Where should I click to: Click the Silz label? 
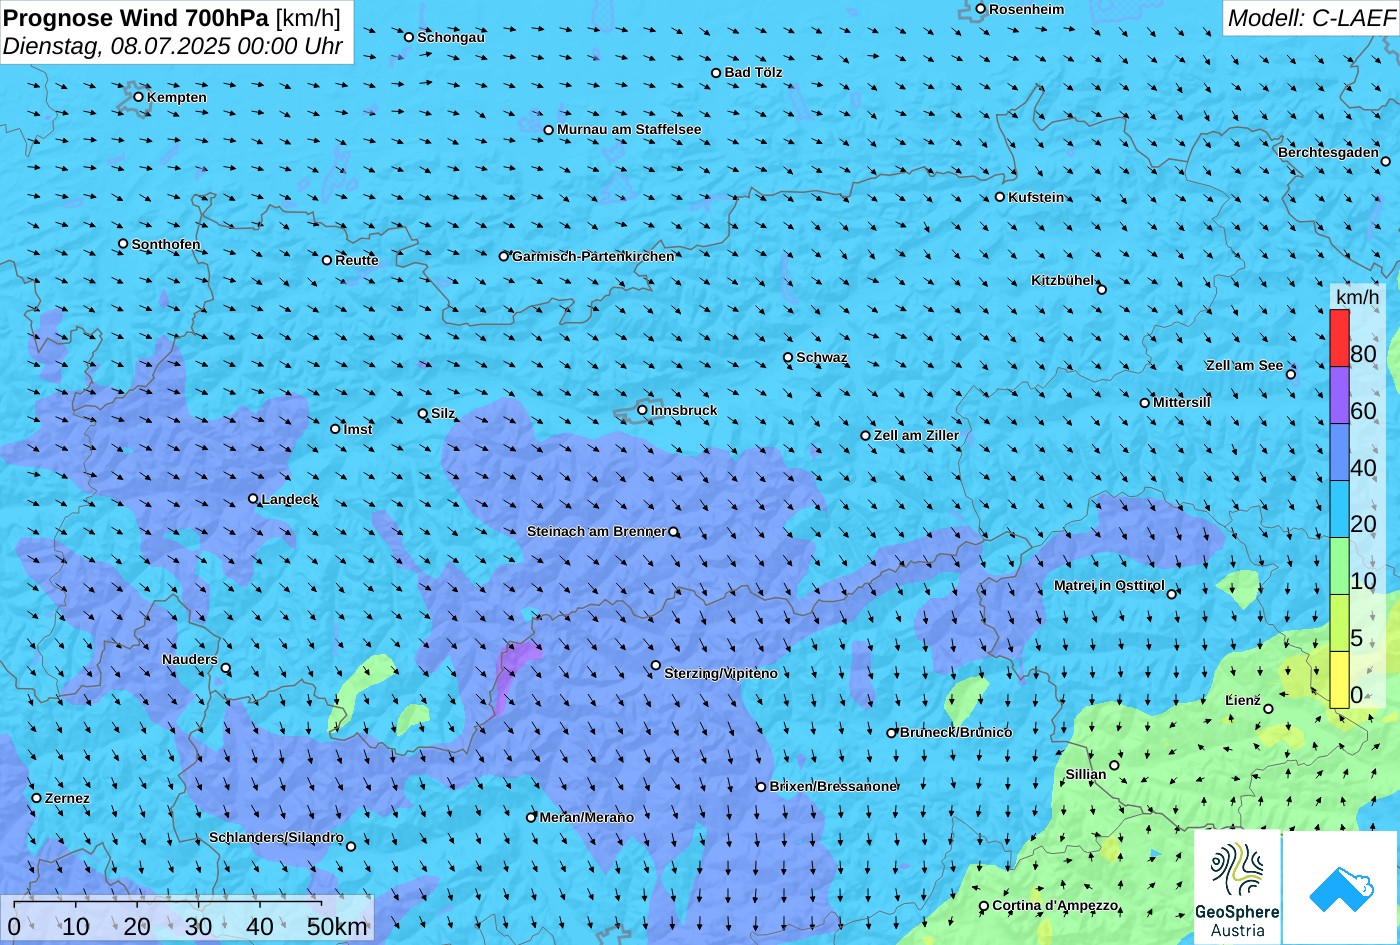click(x=443, y=413)
